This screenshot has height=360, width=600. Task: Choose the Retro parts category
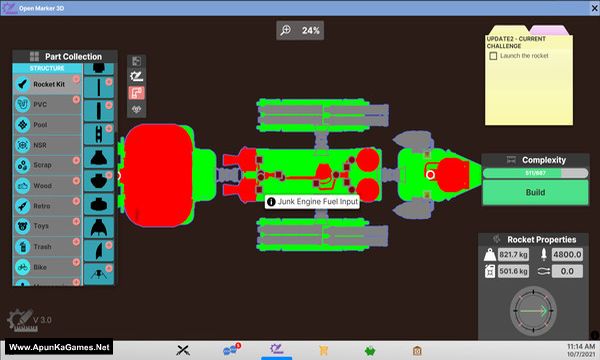tap(47, 206)
